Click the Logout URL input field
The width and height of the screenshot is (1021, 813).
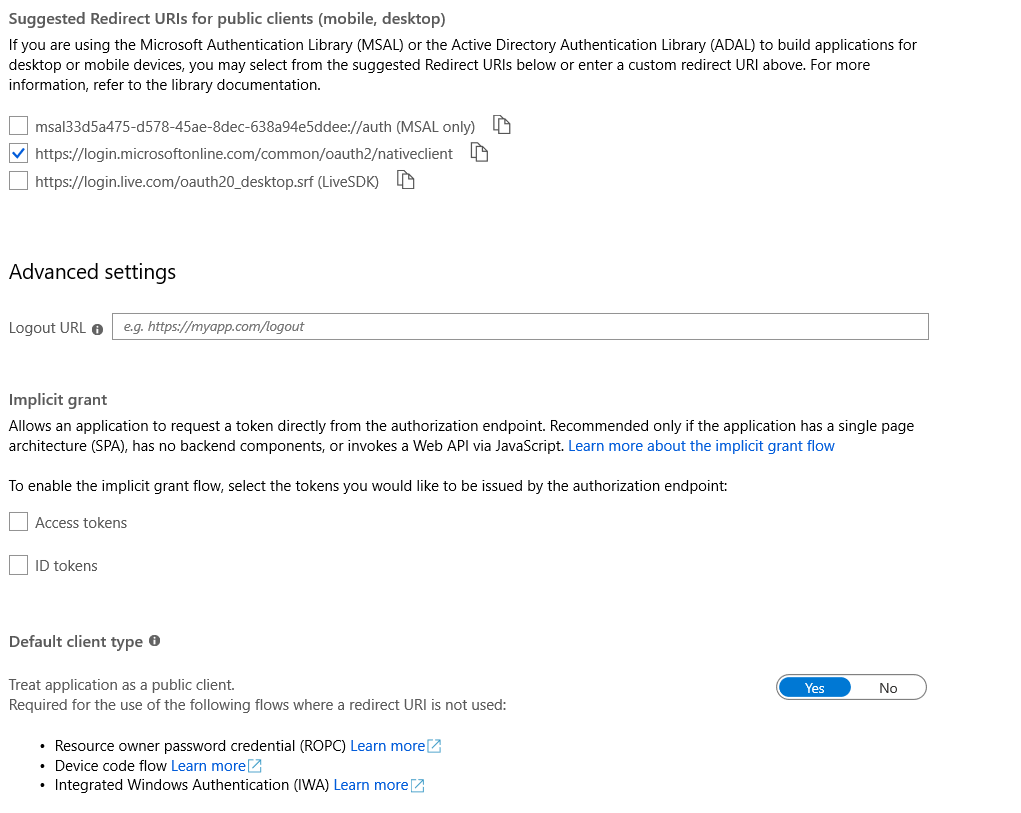tap(520, 326)
